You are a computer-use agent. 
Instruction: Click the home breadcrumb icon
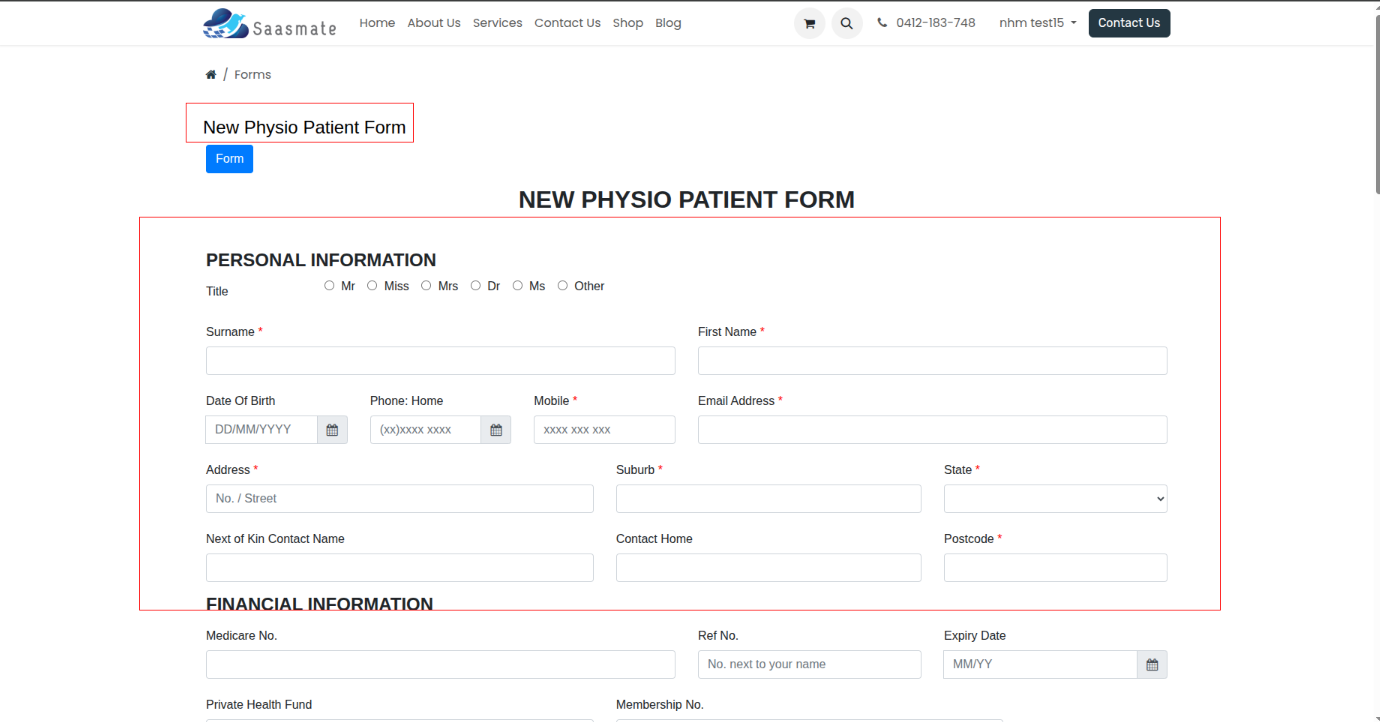pyautogui.click(x=211, y=75)
